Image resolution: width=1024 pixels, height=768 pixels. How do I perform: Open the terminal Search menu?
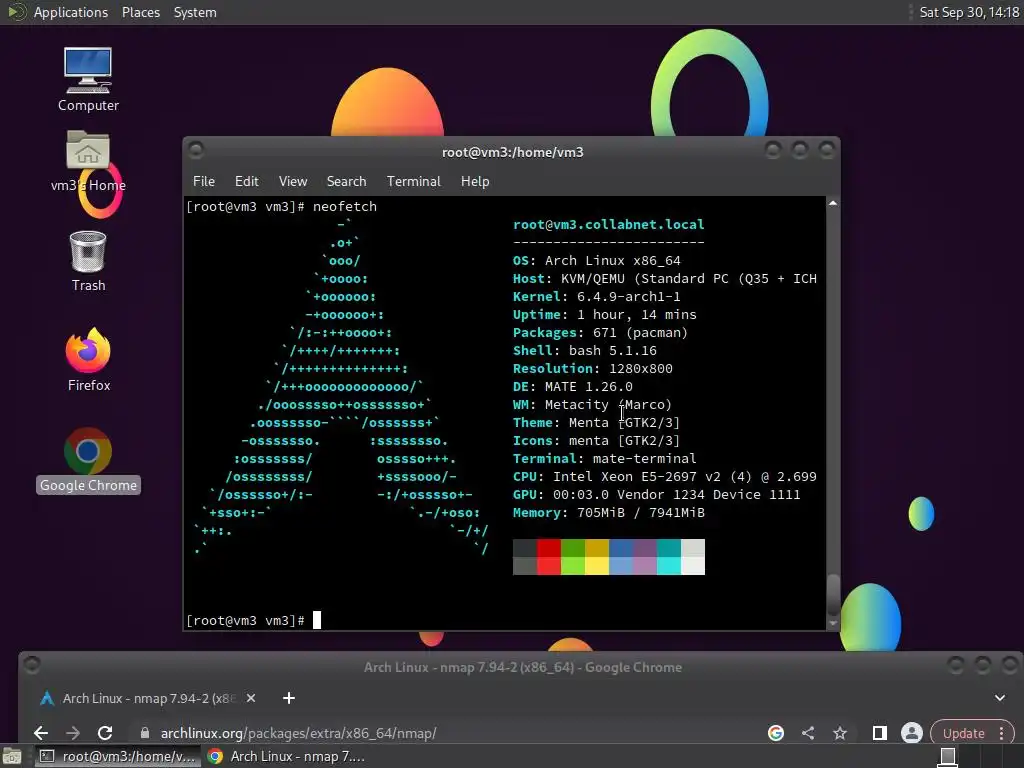[346, 182]
